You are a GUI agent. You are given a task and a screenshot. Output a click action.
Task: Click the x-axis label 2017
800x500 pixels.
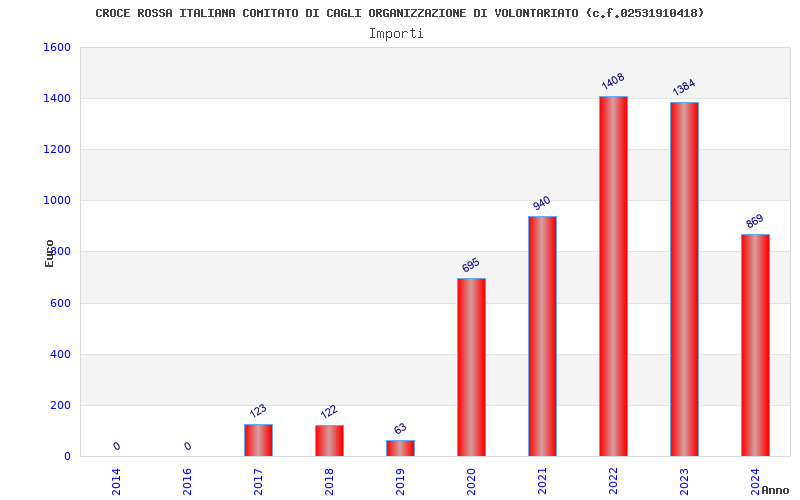point(258,481)
